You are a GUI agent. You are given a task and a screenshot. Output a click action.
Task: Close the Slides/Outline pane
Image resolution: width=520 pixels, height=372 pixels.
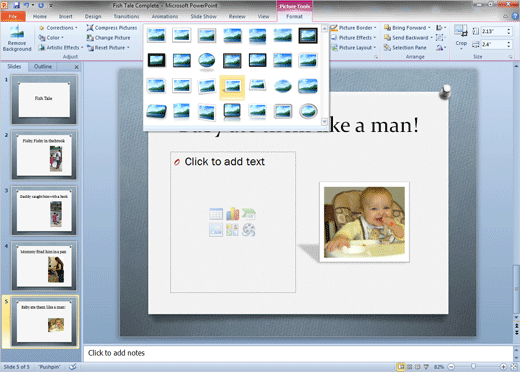point(76,67)
